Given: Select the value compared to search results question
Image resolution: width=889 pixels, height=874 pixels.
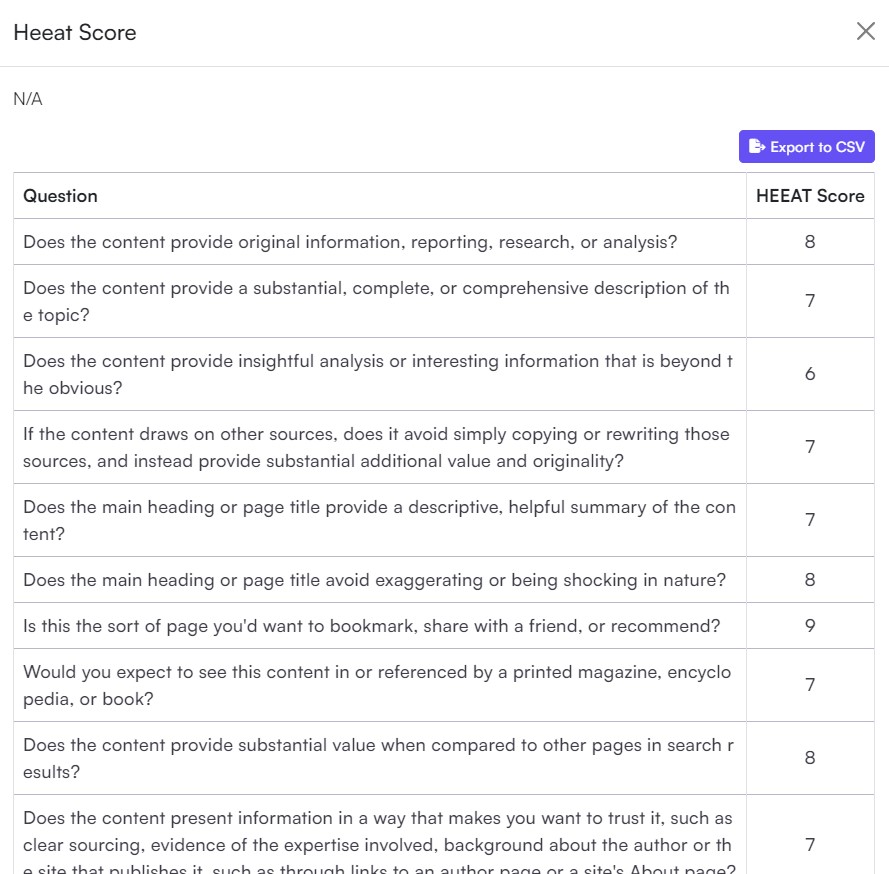Looking at the screenshot, I should pos(376,758).
